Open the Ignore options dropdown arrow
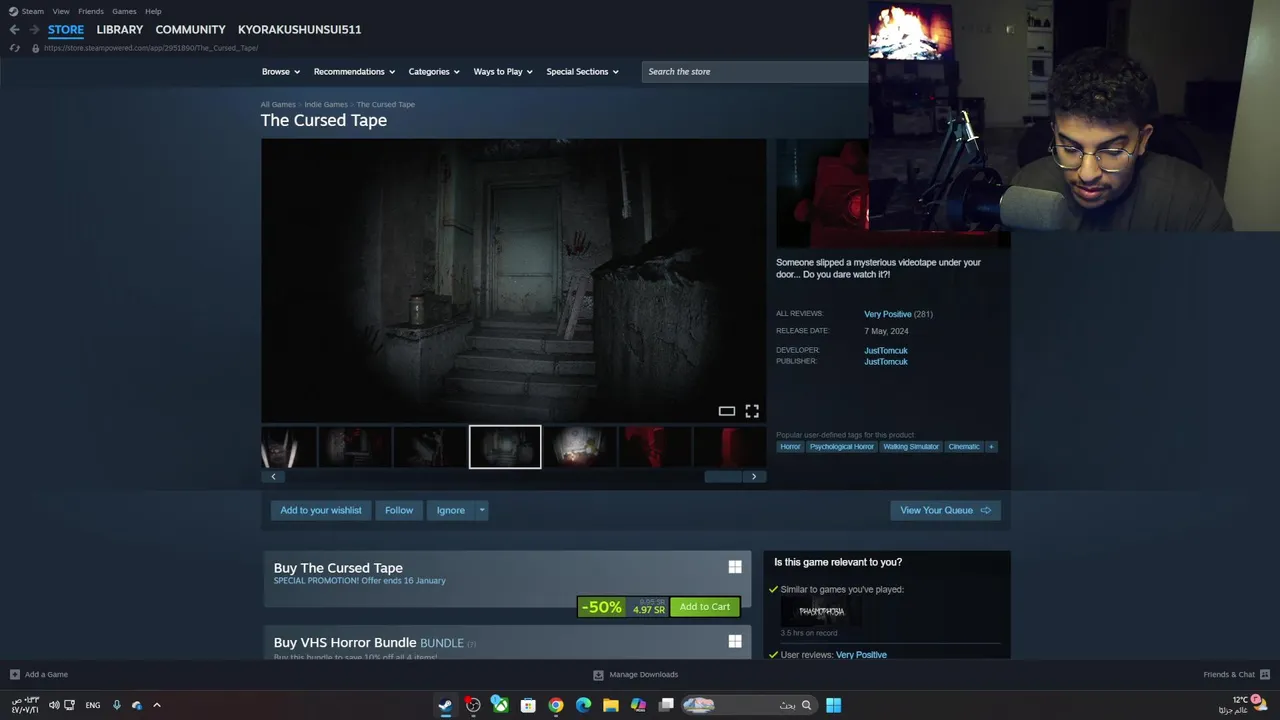1280x720 pixels. click(481, 510)
